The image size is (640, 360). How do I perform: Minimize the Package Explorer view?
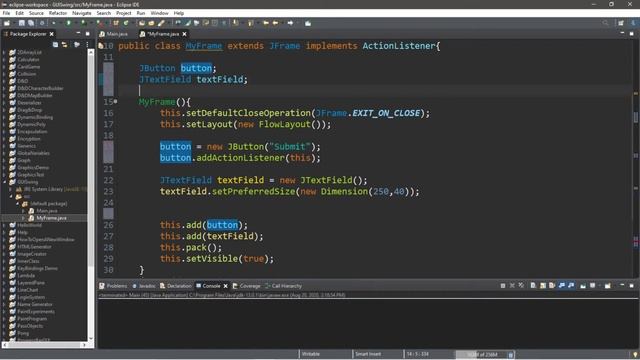pyautogui.click(x=78, y=33)
